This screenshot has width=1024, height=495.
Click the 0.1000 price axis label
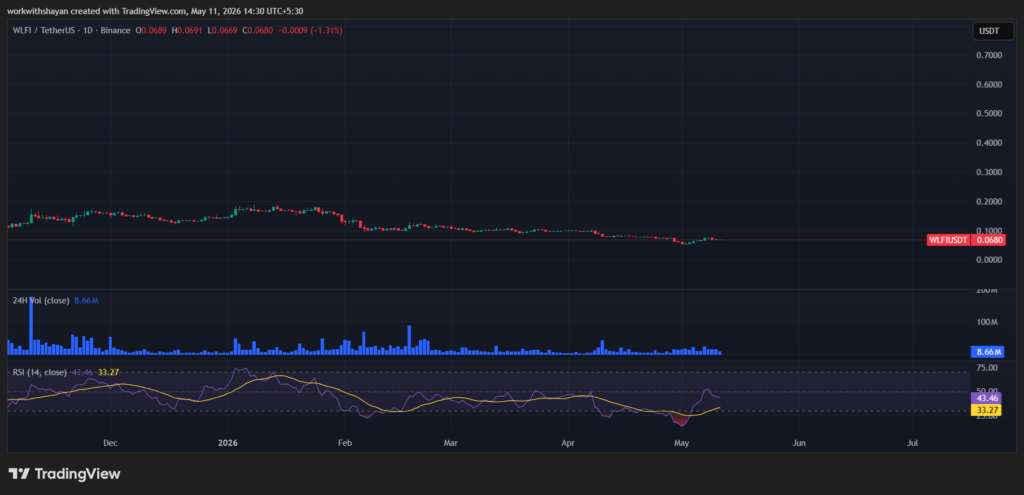point(987,231)
